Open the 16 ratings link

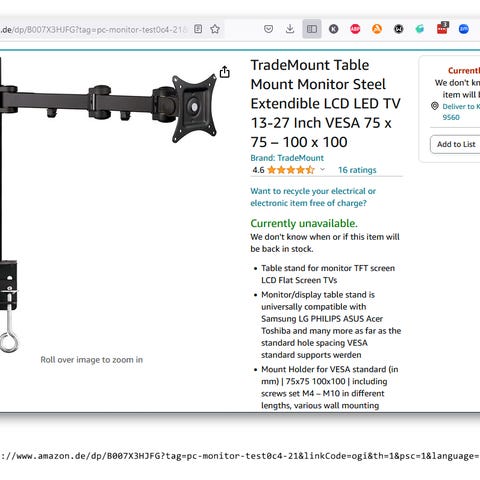coord(357,170)
